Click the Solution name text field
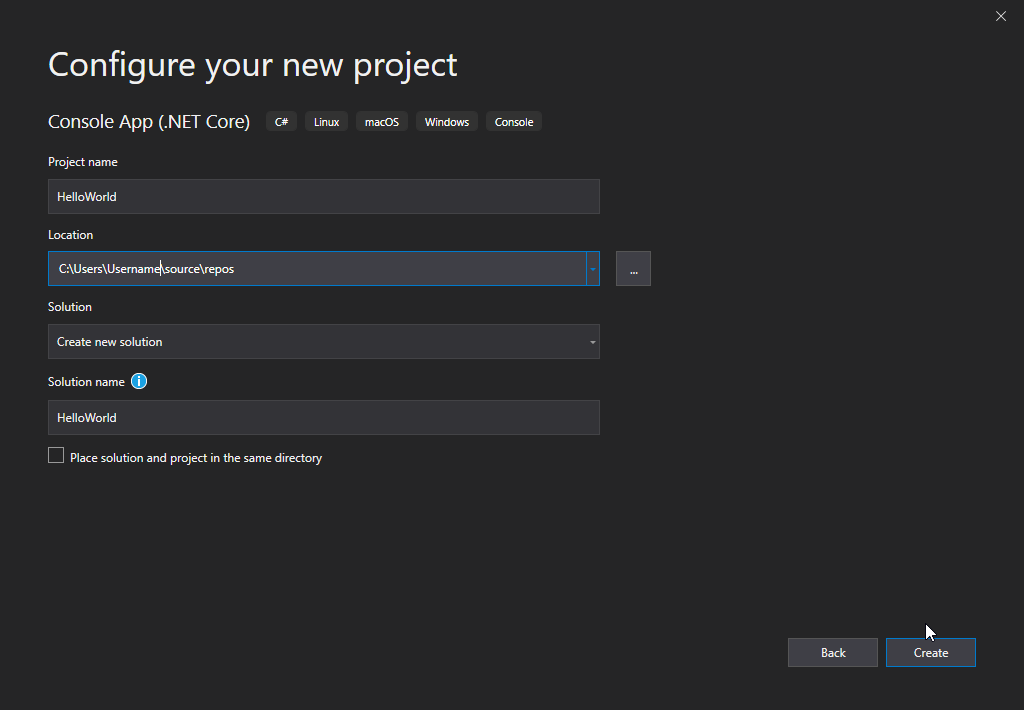Image resolution: width=1024 pixels, height=710 pixels. click(x=323, y=418)
